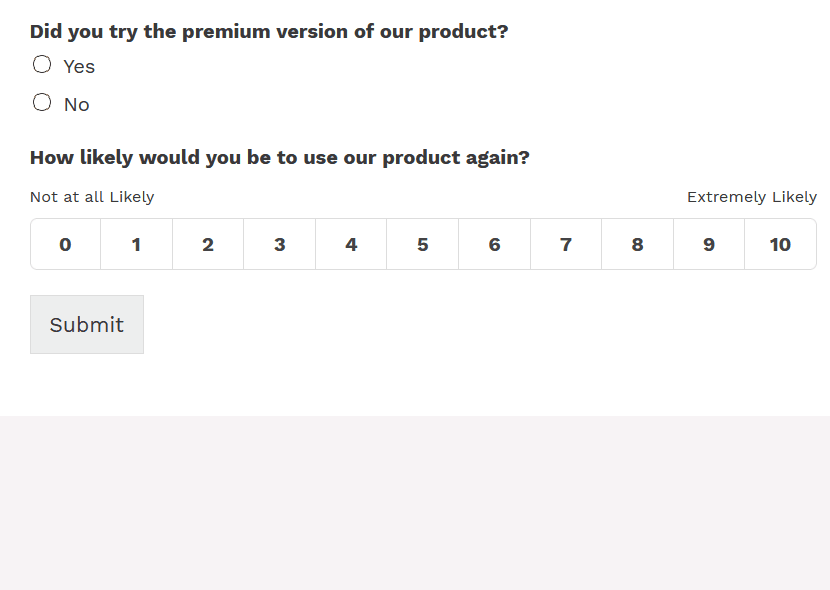Click the Not at all Likely label
The image size is (830, 590).
[92, 196]
